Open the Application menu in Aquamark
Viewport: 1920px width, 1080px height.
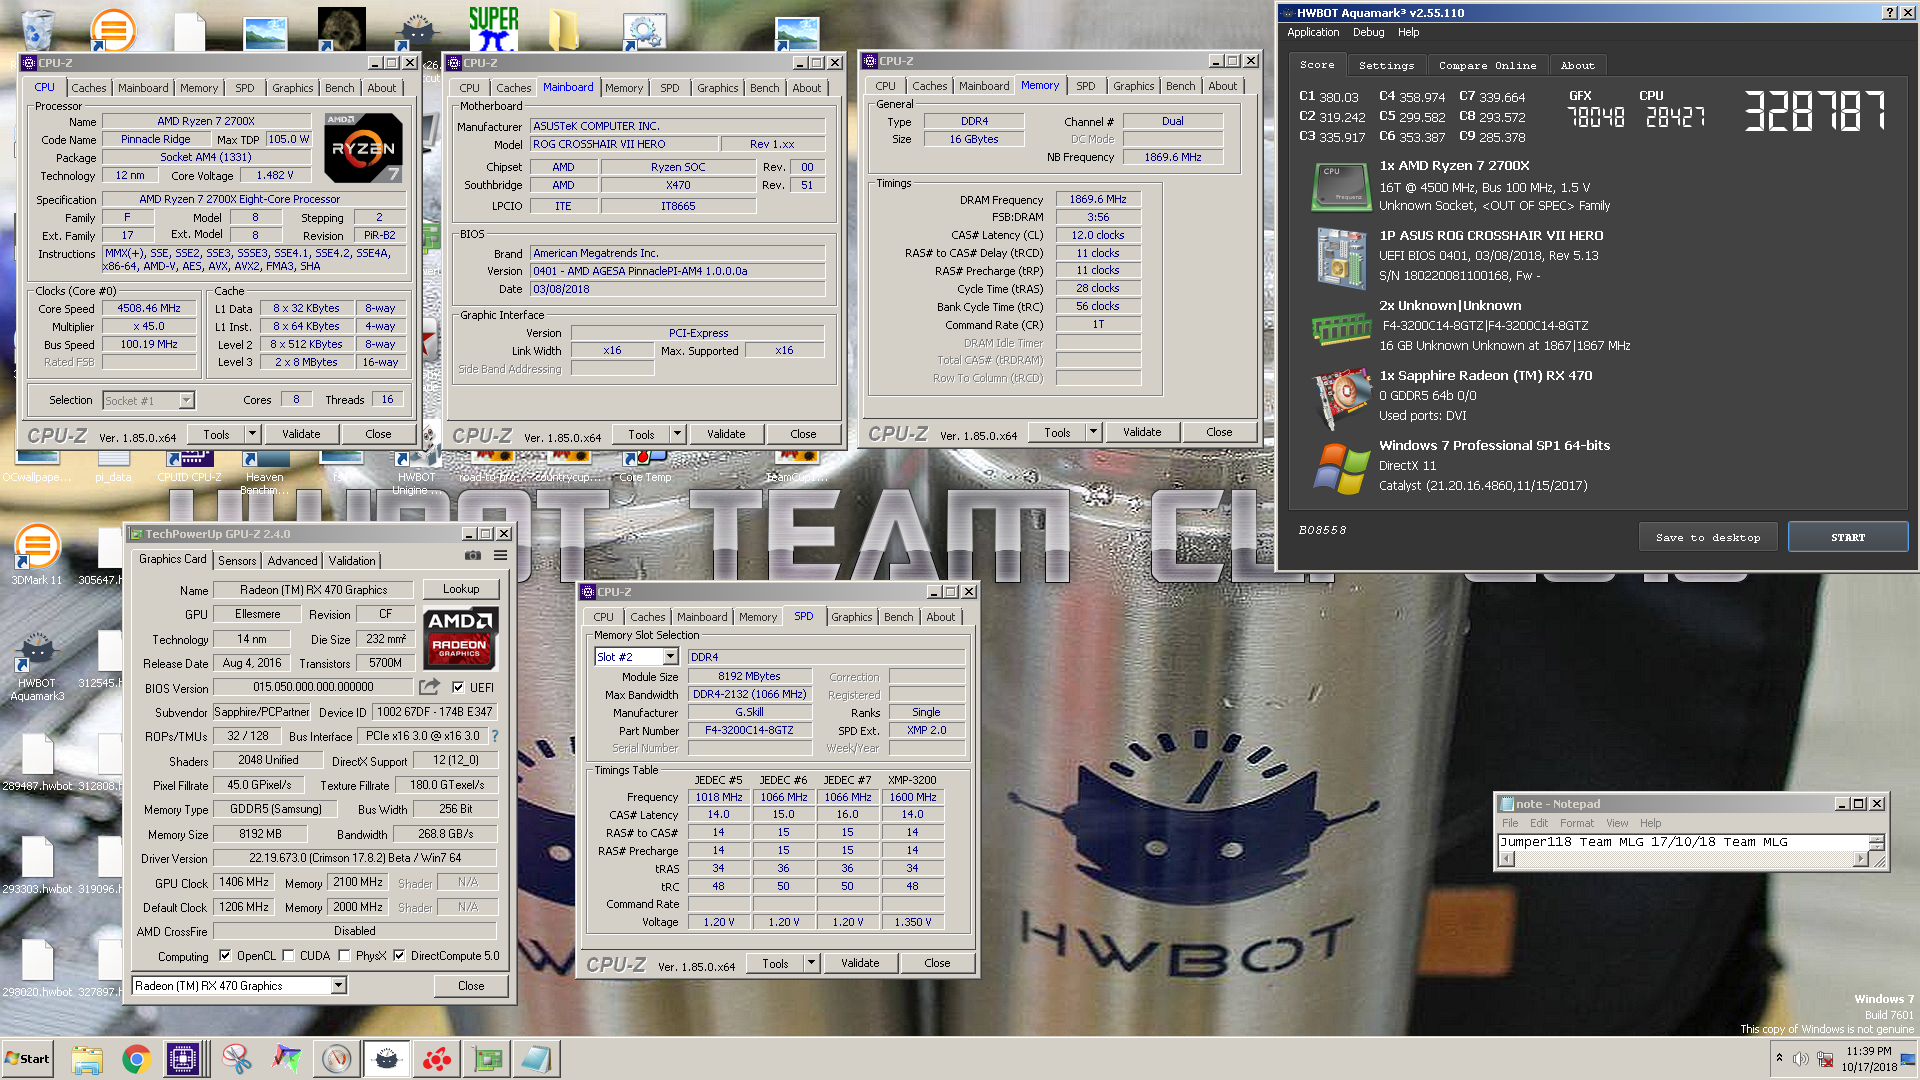tap(1312, 32)
